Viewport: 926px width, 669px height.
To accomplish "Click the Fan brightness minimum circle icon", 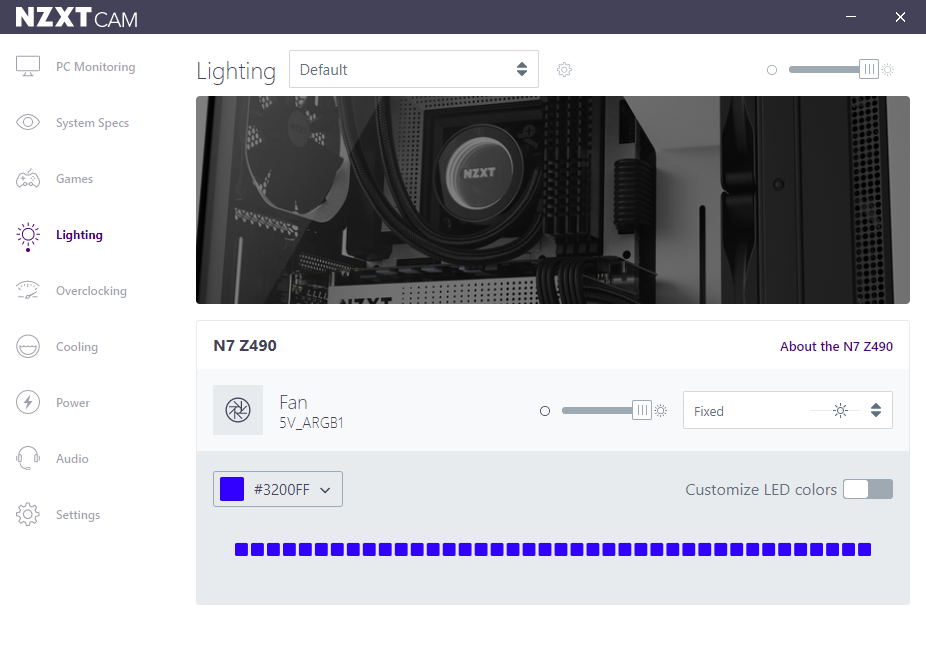I will [x=545, y=410].
